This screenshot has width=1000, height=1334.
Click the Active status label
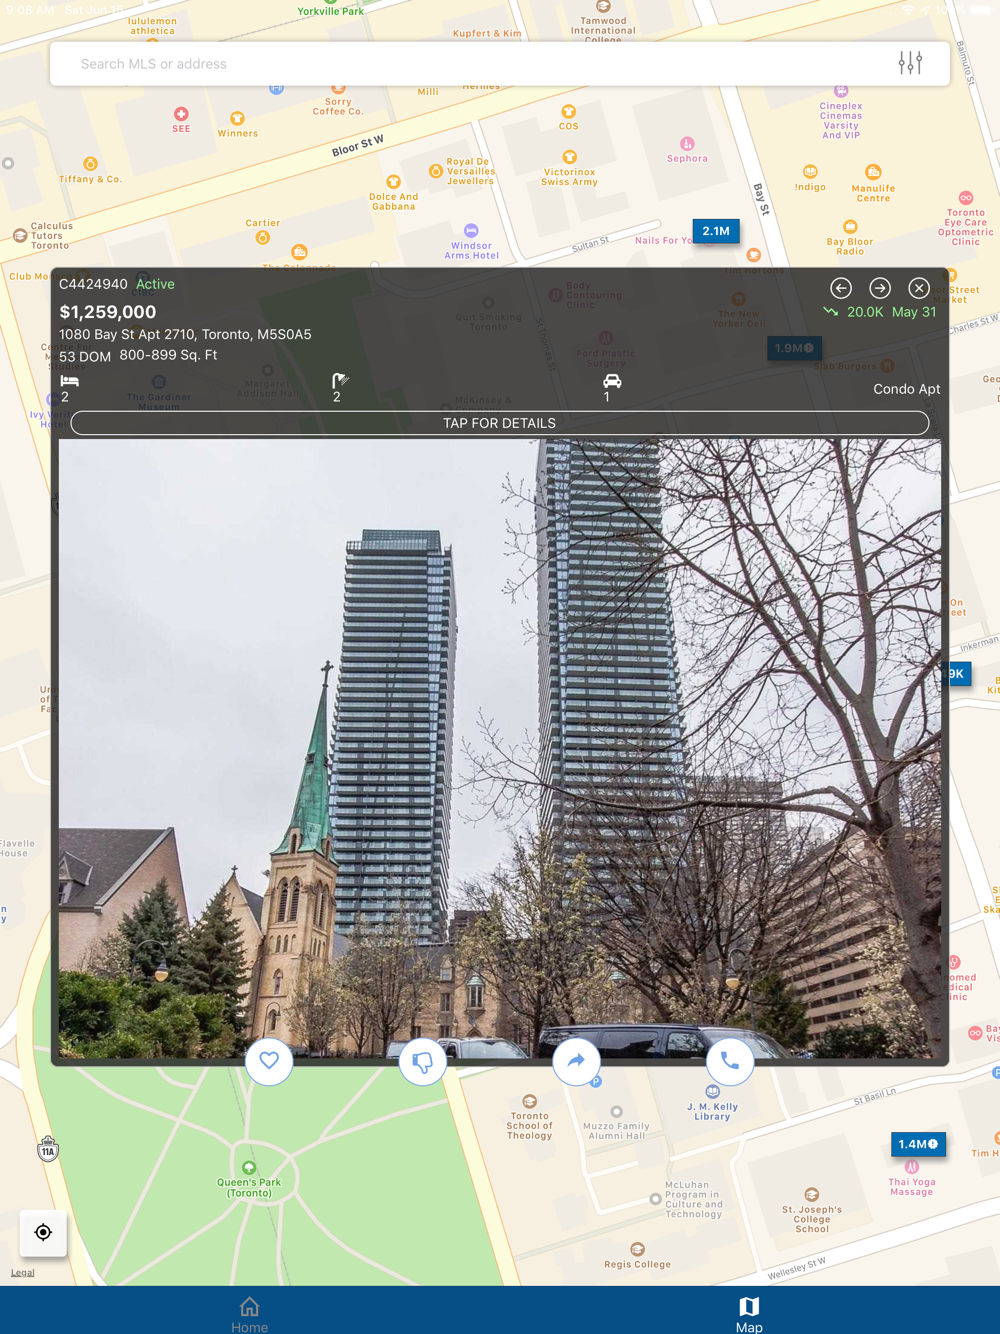(x=155, y=284)
